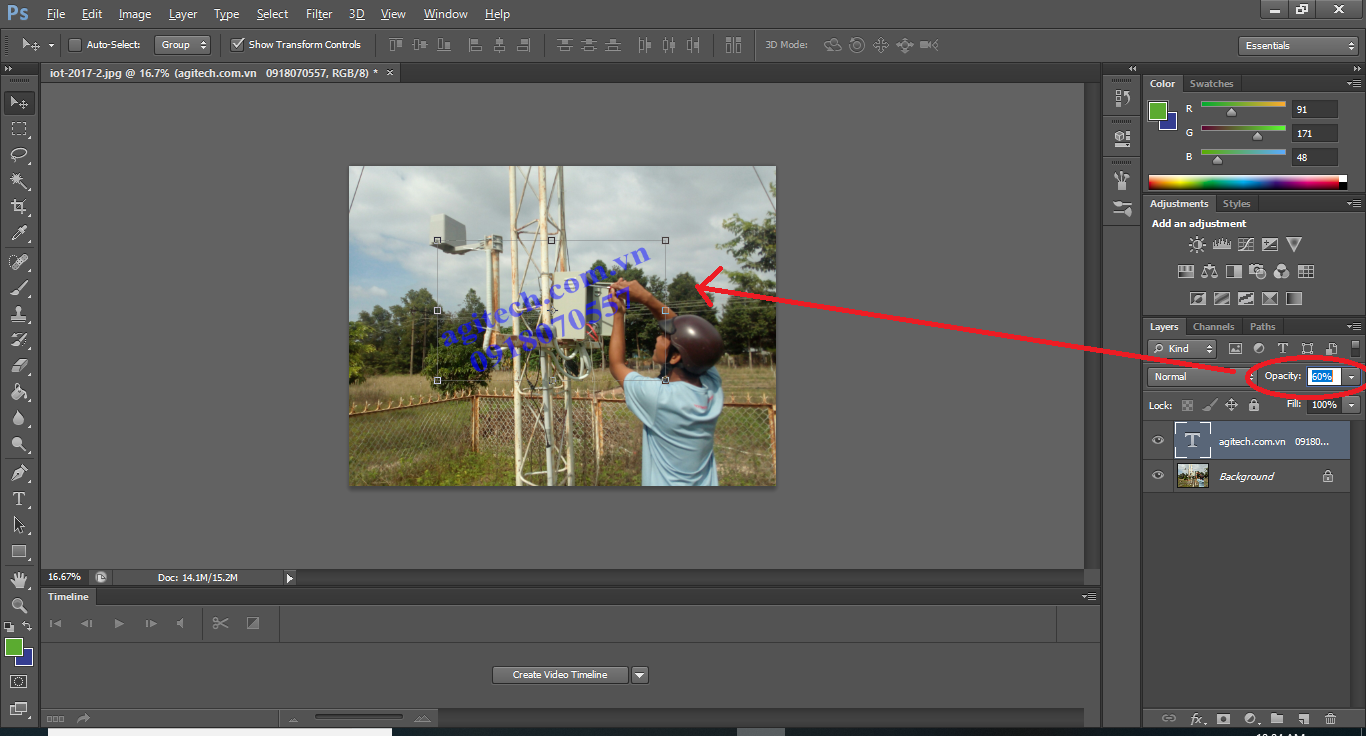
Task: Select the Pen tool
Action: [x=19, y=472]
